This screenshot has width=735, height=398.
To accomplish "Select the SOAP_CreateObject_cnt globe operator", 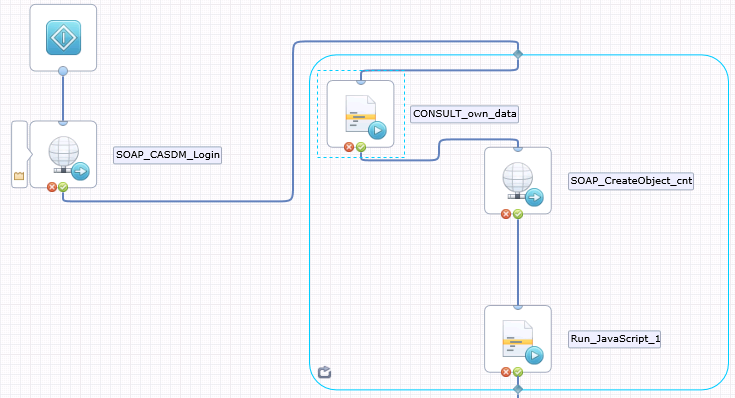I will pos(518,180).
